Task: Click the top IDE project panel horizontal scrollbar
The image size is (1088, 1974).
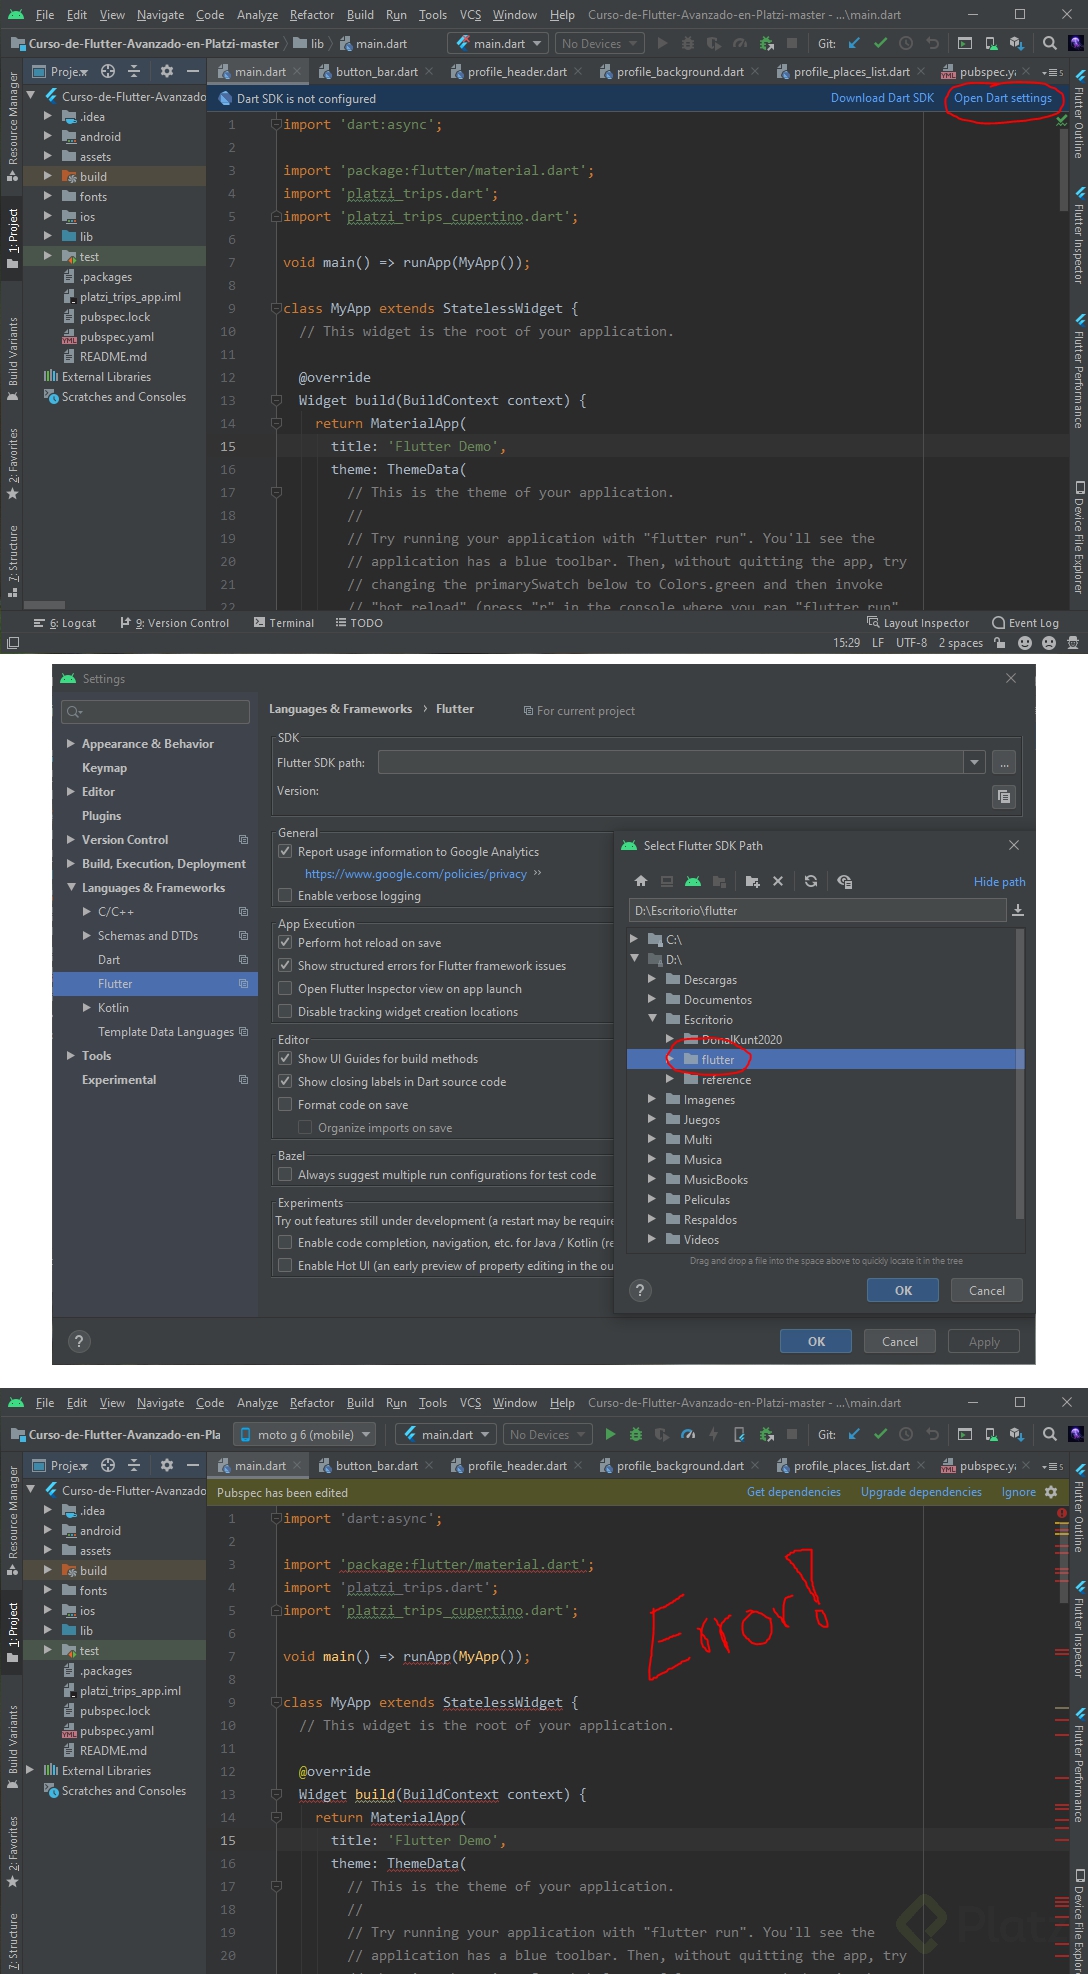Action: [x=45, y=605]
